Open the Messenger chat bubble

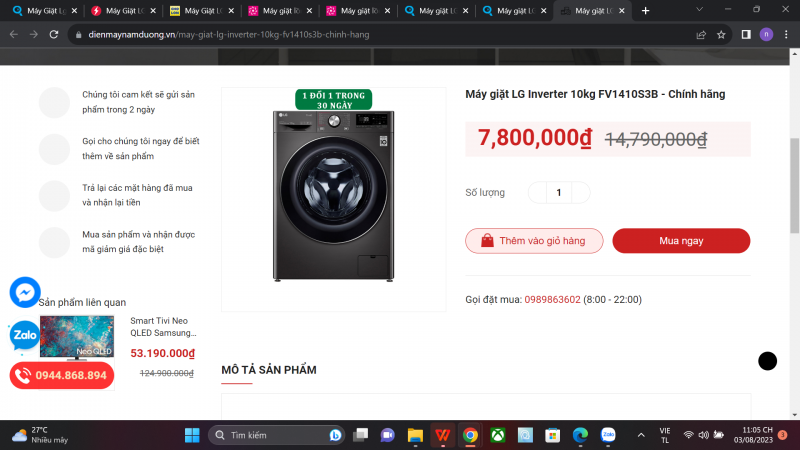pos(25,292)
